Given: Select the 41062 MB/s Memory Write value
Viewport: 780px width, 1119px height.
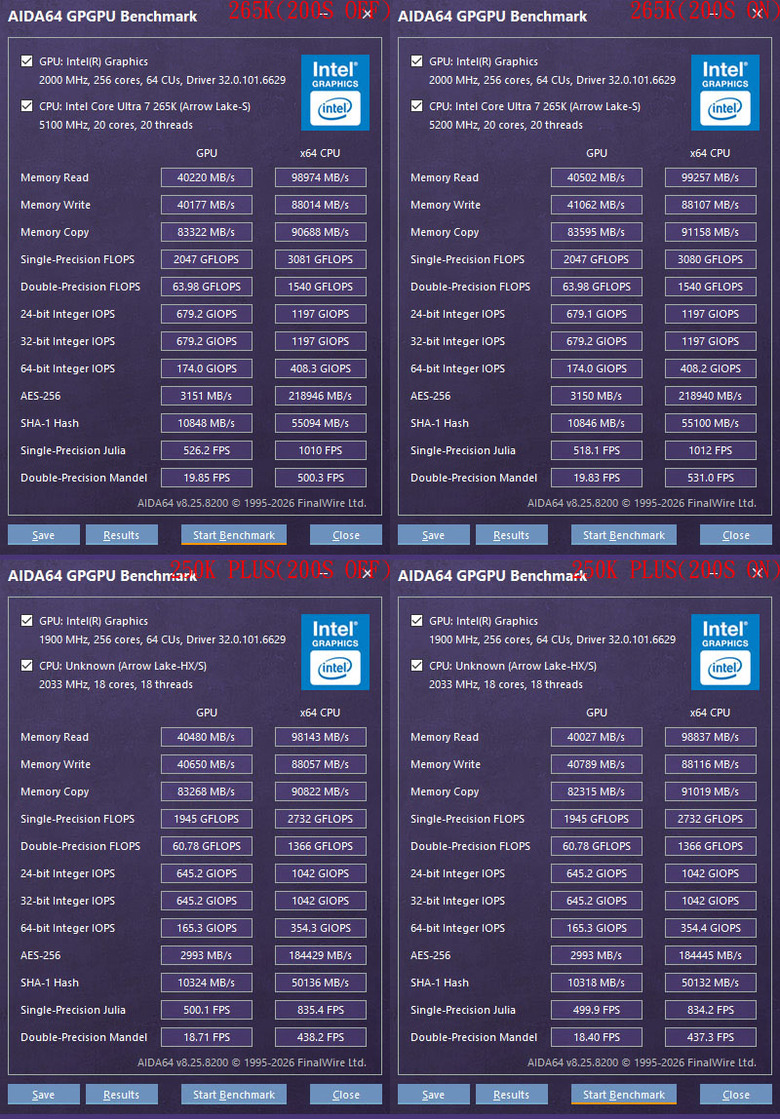Looking at the screenshot, I should (597, 205).
